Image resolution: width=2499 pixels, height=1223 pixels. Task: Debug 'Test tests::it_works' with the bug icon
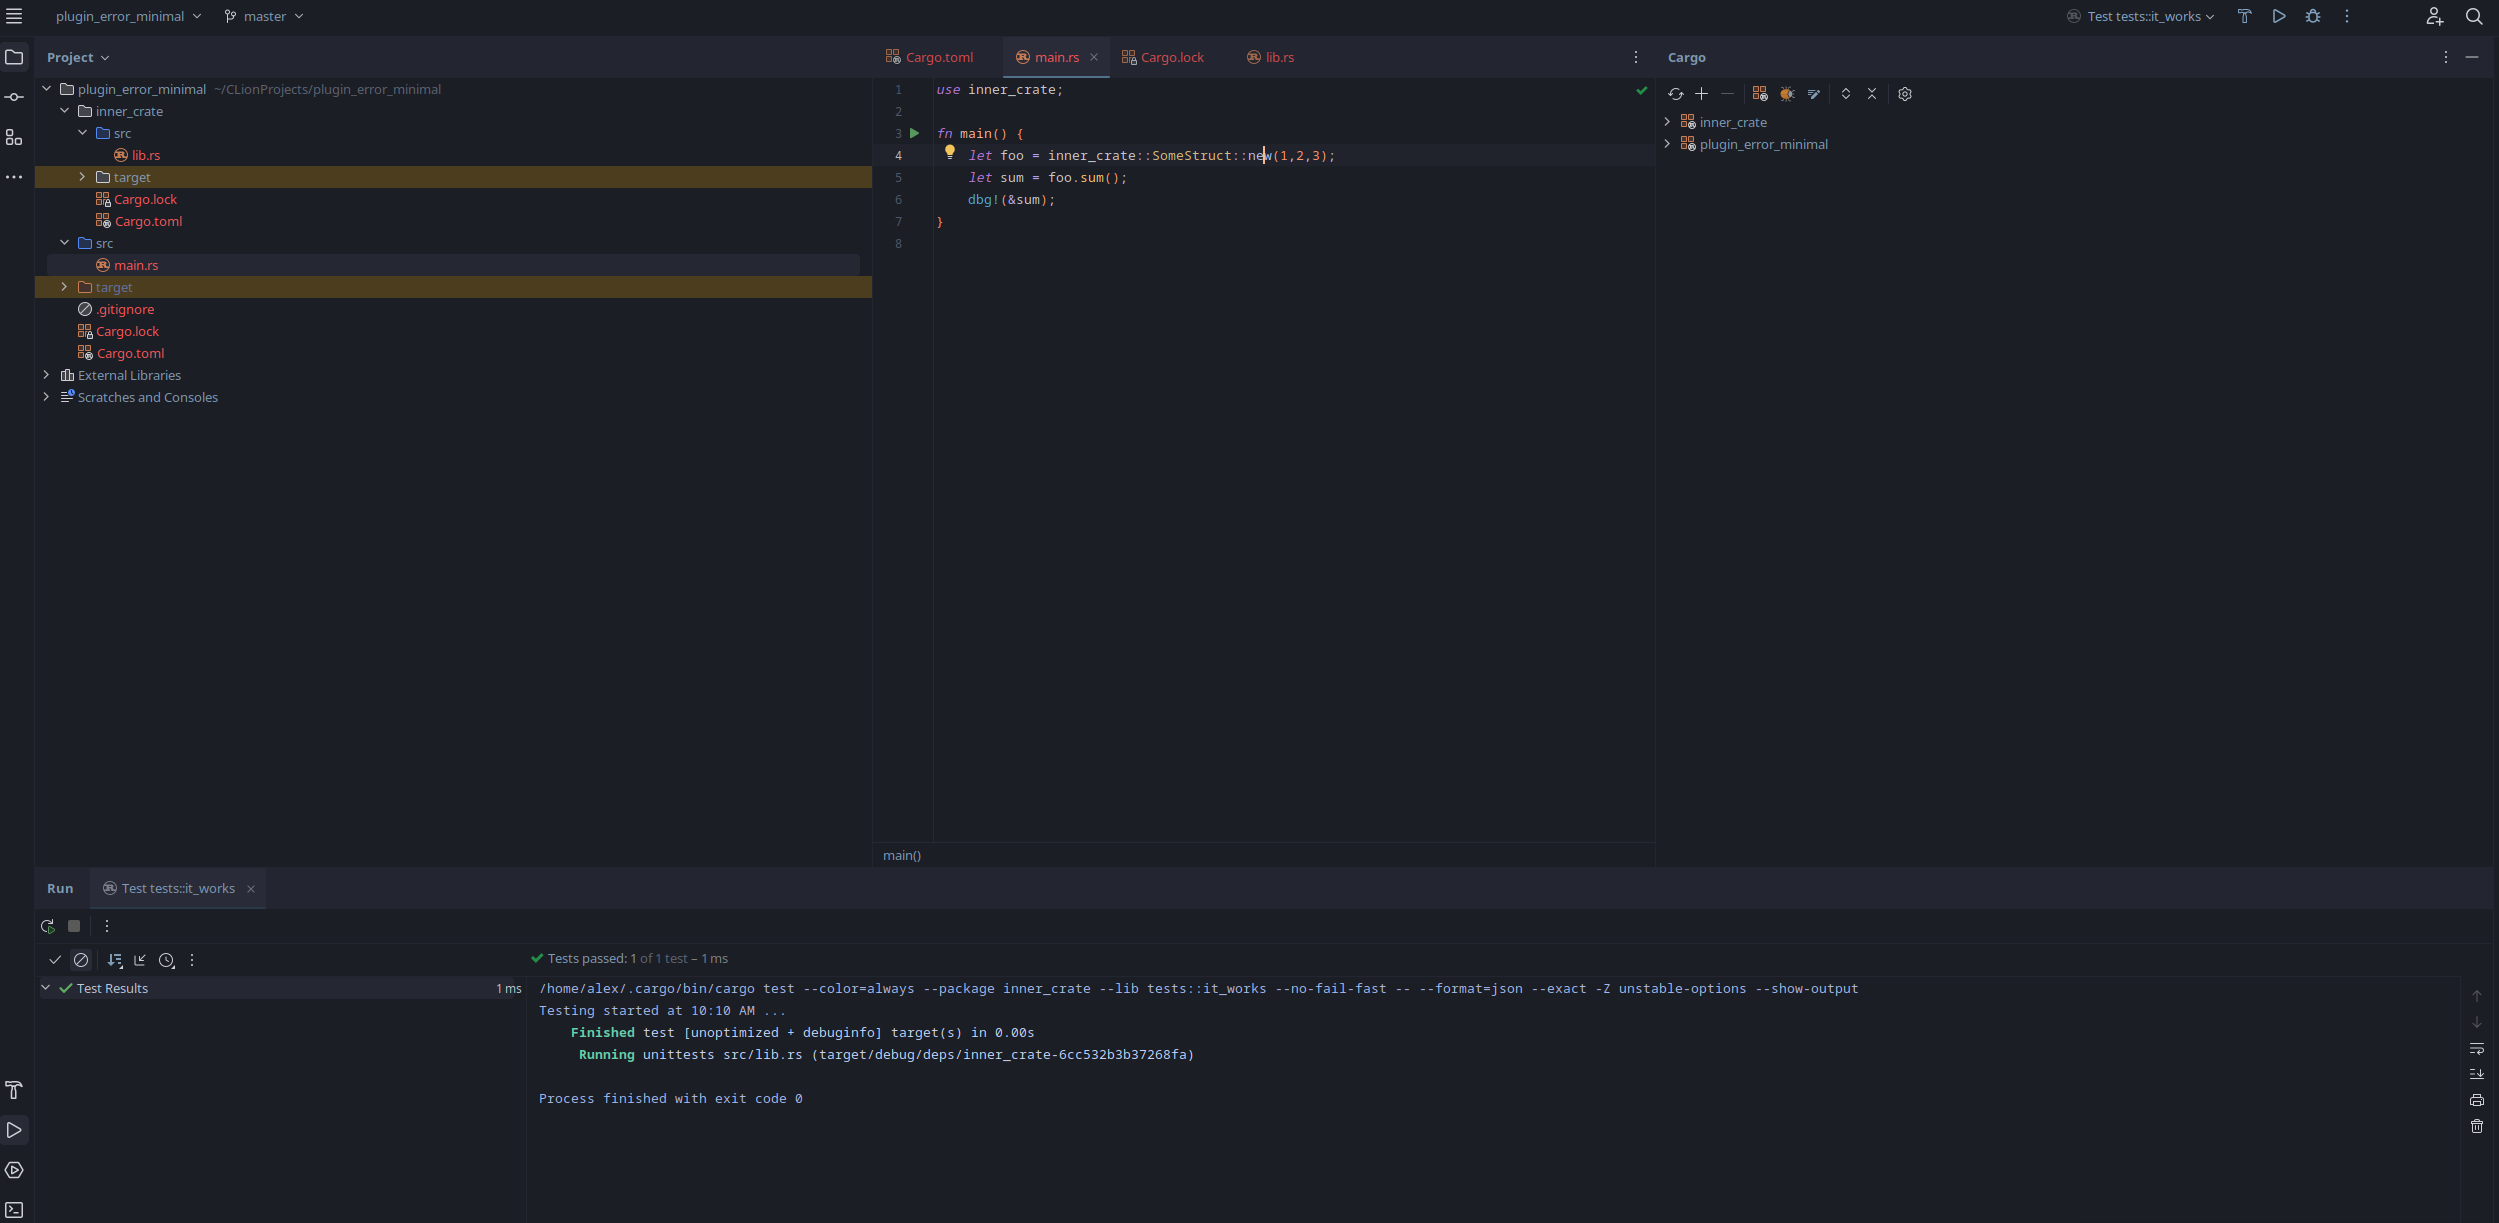tap(2313, 16)
